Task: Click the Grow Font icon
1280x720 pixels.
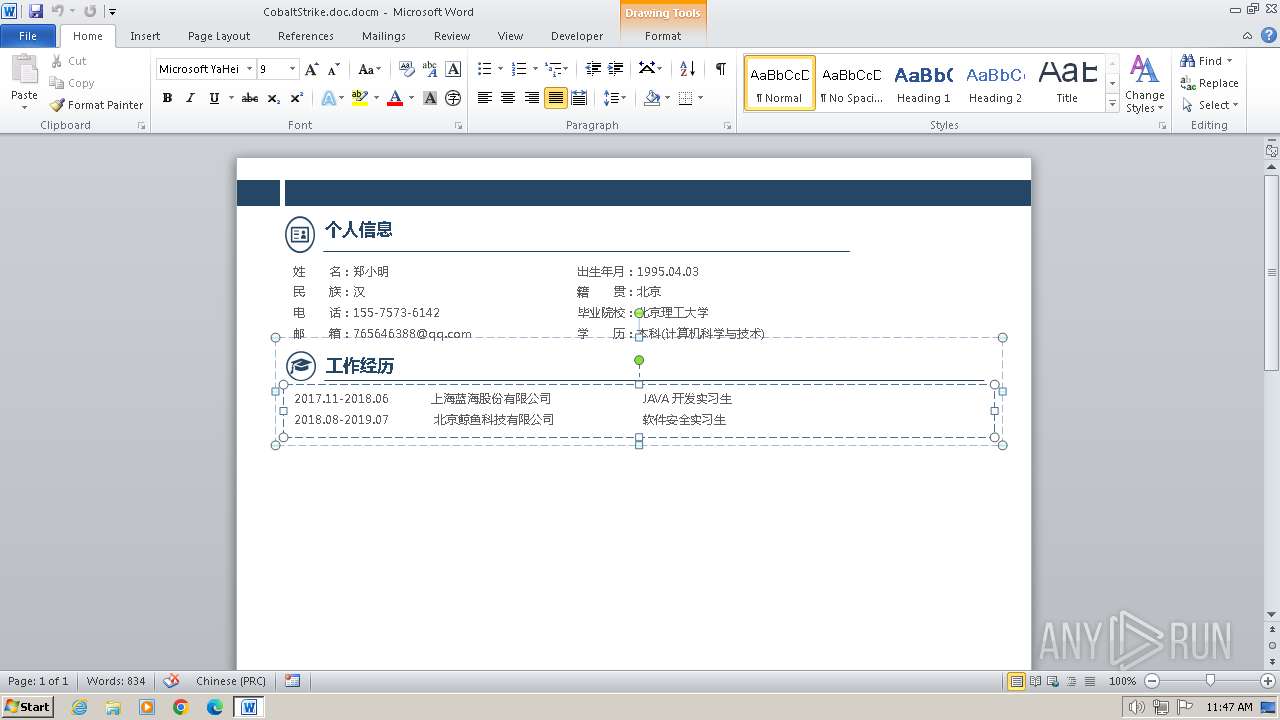Action: pos(312,69)
